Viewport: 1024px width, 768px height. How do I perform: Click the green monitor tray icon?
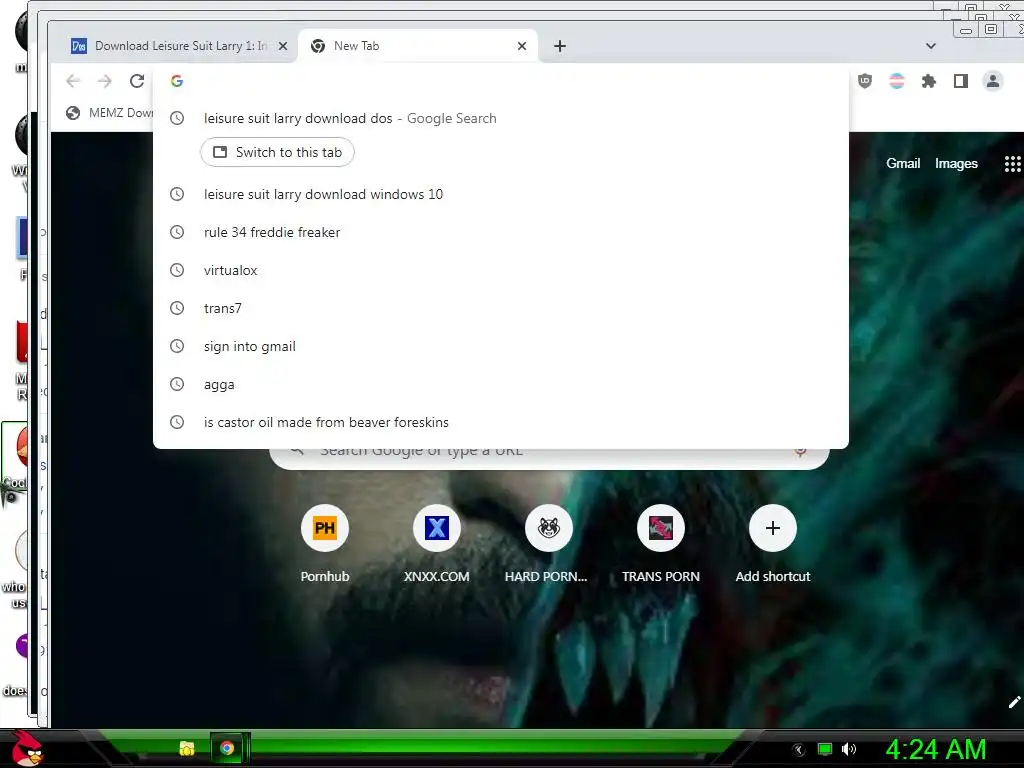tap(825, 749)
